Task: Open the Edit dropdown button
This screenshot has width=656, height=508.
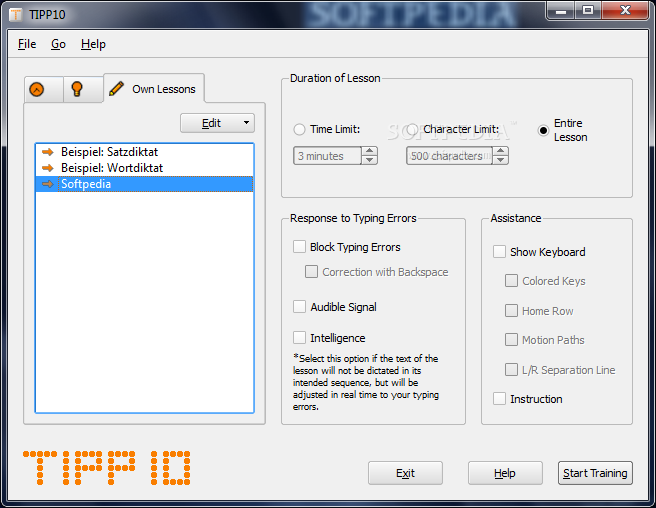Action: coord(218,123)
